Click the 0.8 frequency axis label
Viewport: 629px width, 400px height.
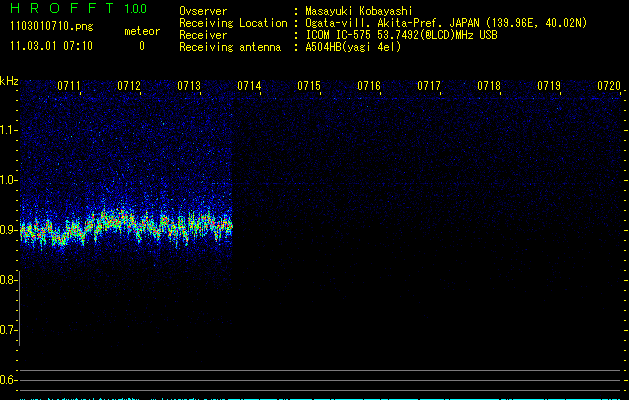pos(8,280)
